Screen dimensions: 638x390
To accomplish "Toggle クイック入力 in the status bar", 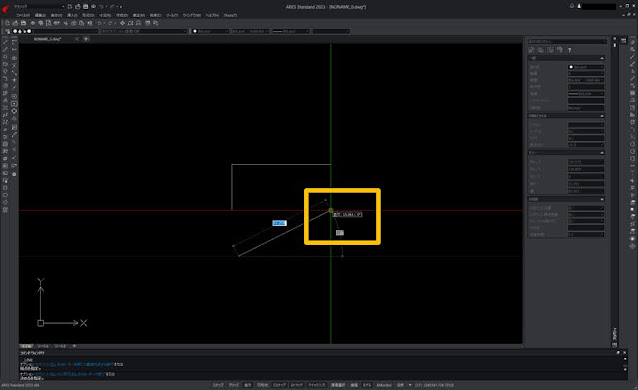I will [x=317, y=385].
